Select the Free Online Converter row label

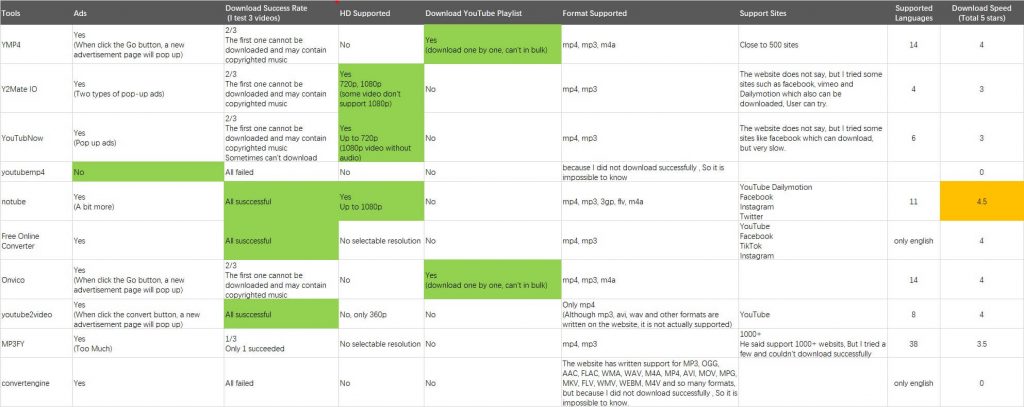coord(35,240)
